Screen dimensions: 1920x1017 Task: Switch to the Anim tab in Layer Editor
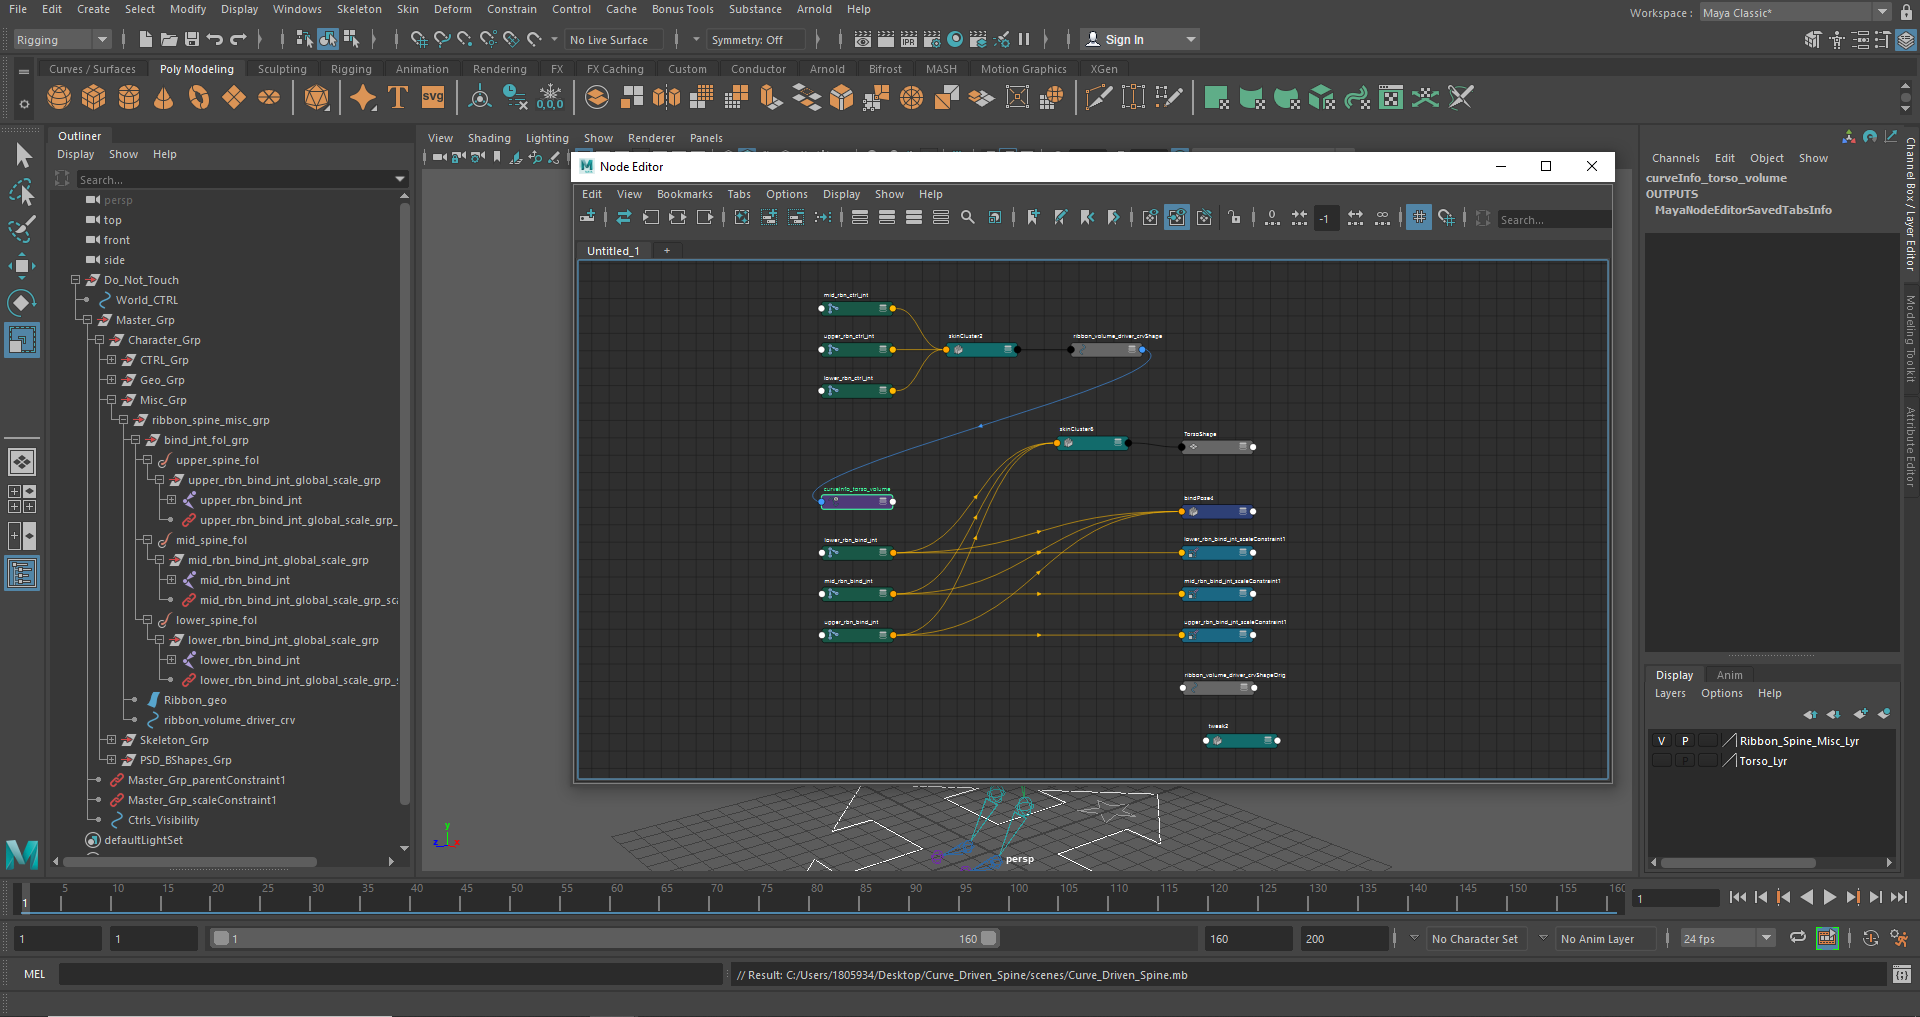click(1729, 675)
